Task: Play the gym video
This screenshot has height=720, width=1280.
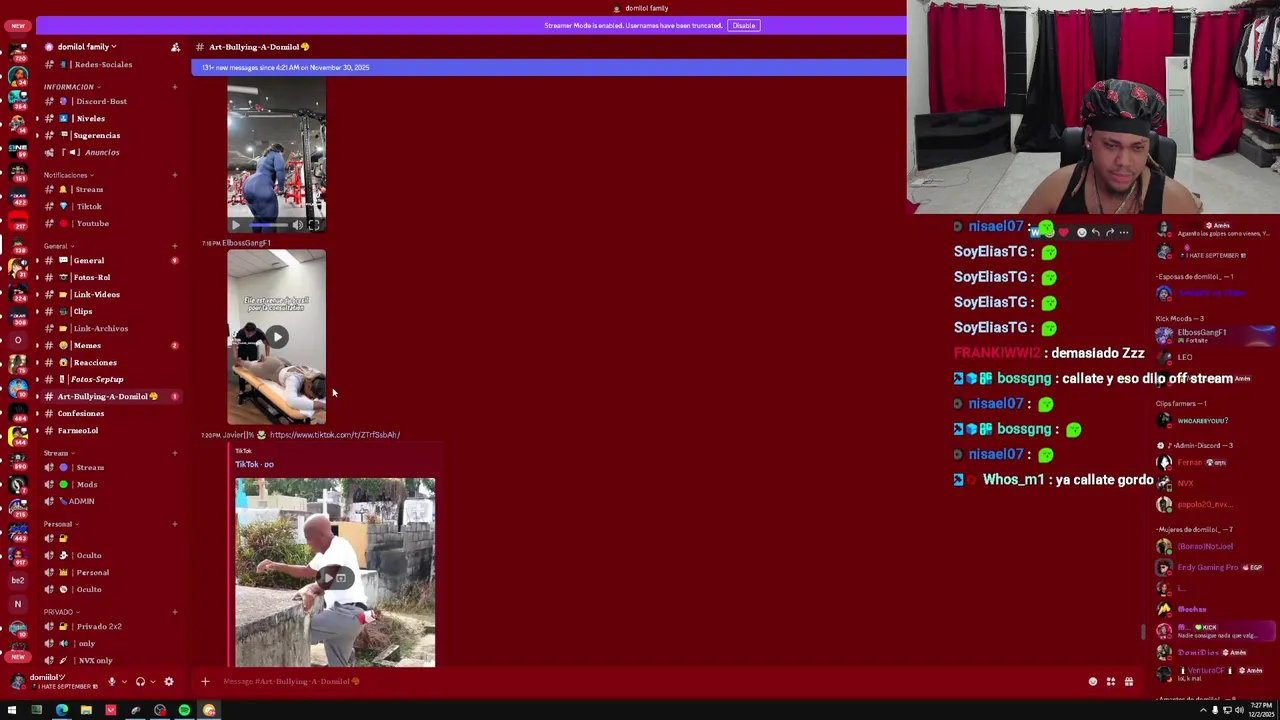Action: pos(236,225)
